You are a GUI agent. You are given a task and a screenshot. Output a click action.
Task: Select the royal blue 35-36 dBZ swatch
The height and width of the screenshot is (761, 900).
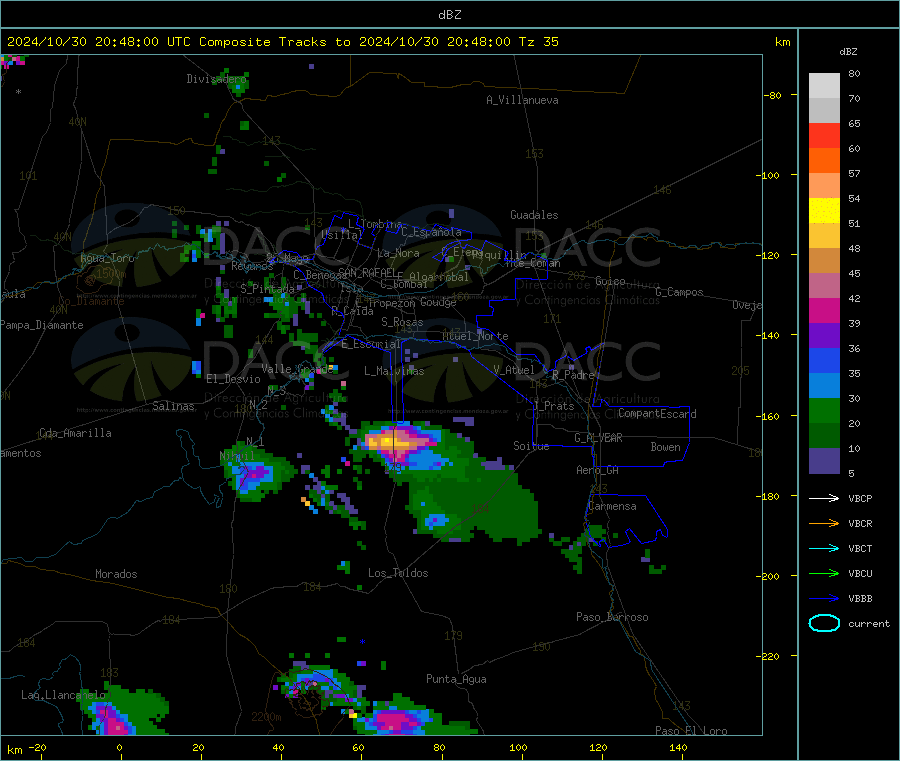(x=824, y=360)
